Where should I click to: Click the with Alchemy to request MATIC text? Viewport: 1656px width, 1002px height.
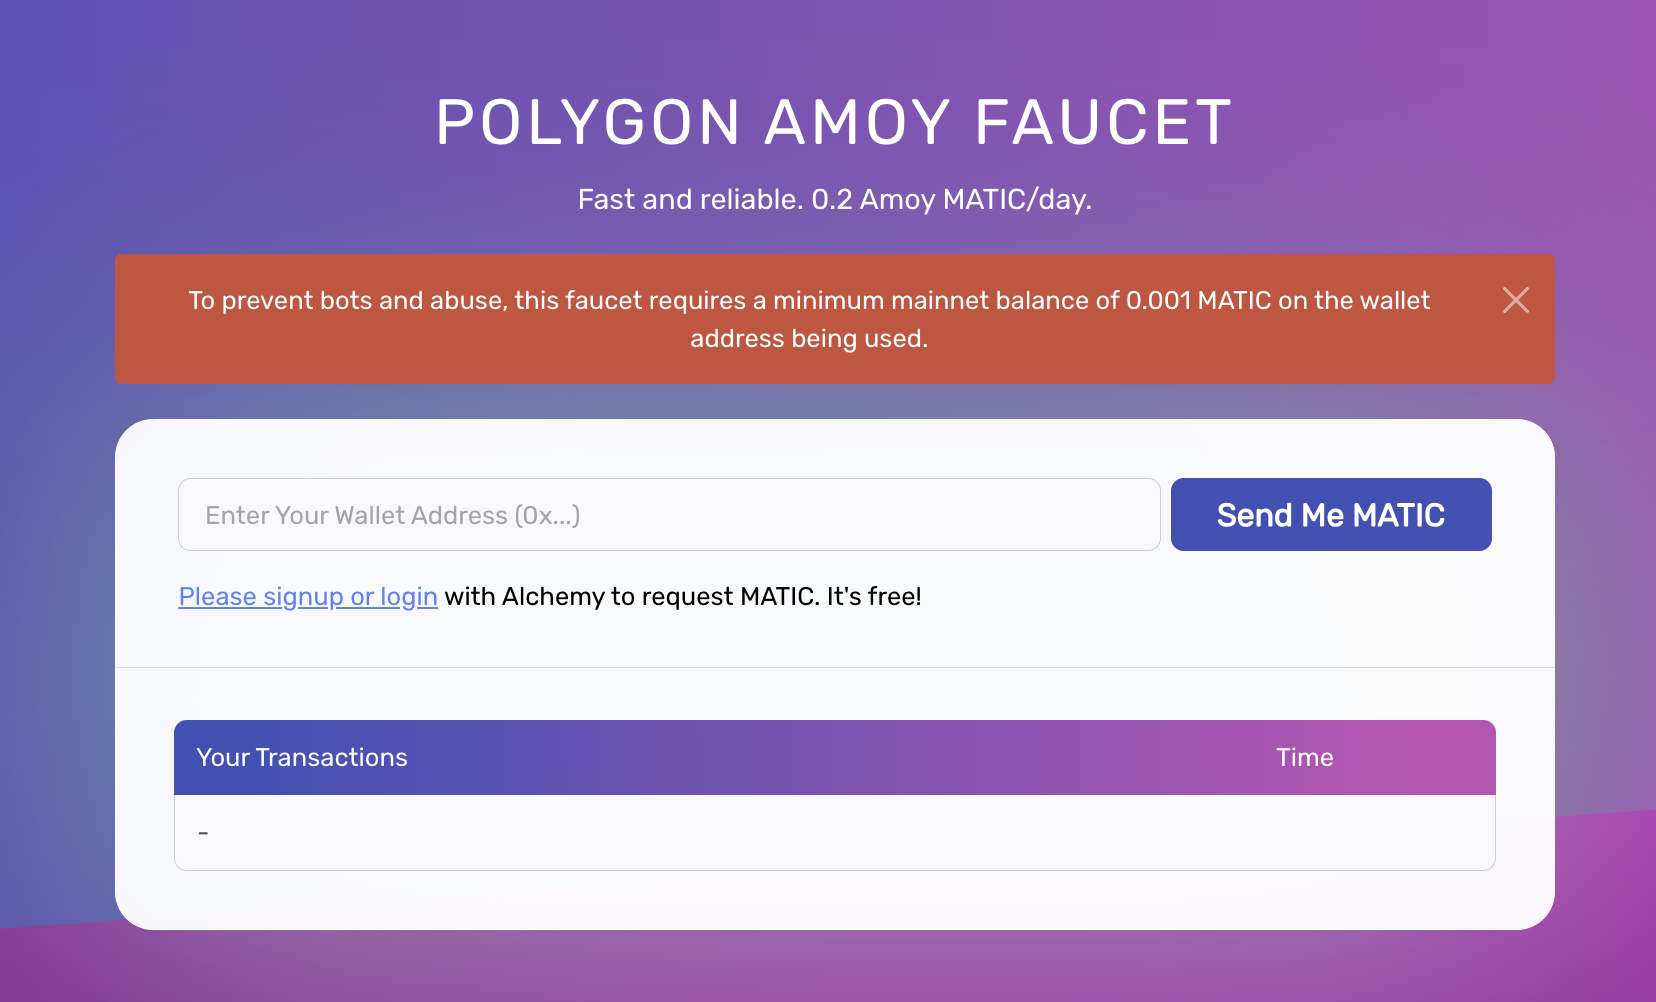click(632, 596)
